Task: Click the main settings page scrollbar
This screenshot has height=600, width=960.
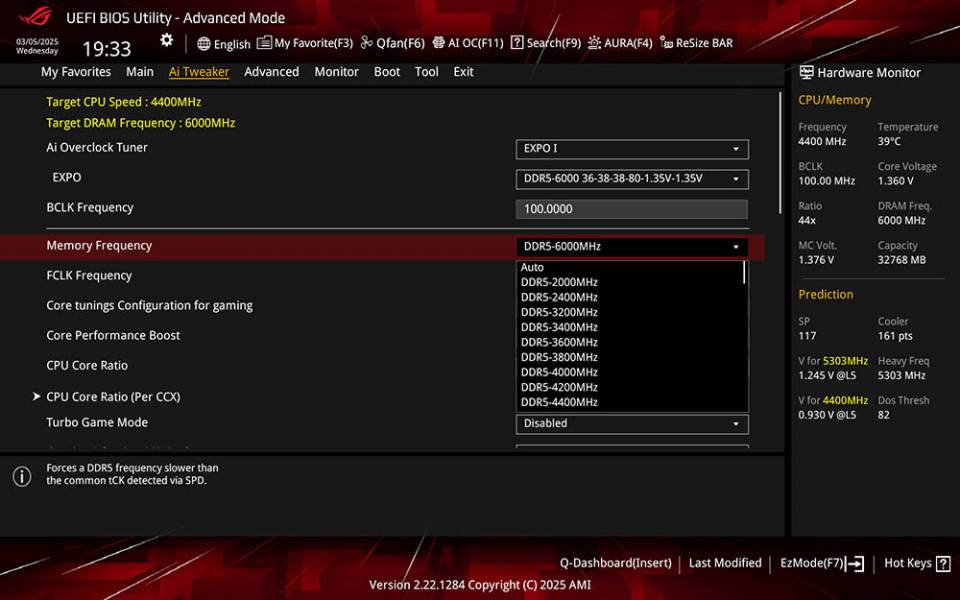Action: click(780, 152)
